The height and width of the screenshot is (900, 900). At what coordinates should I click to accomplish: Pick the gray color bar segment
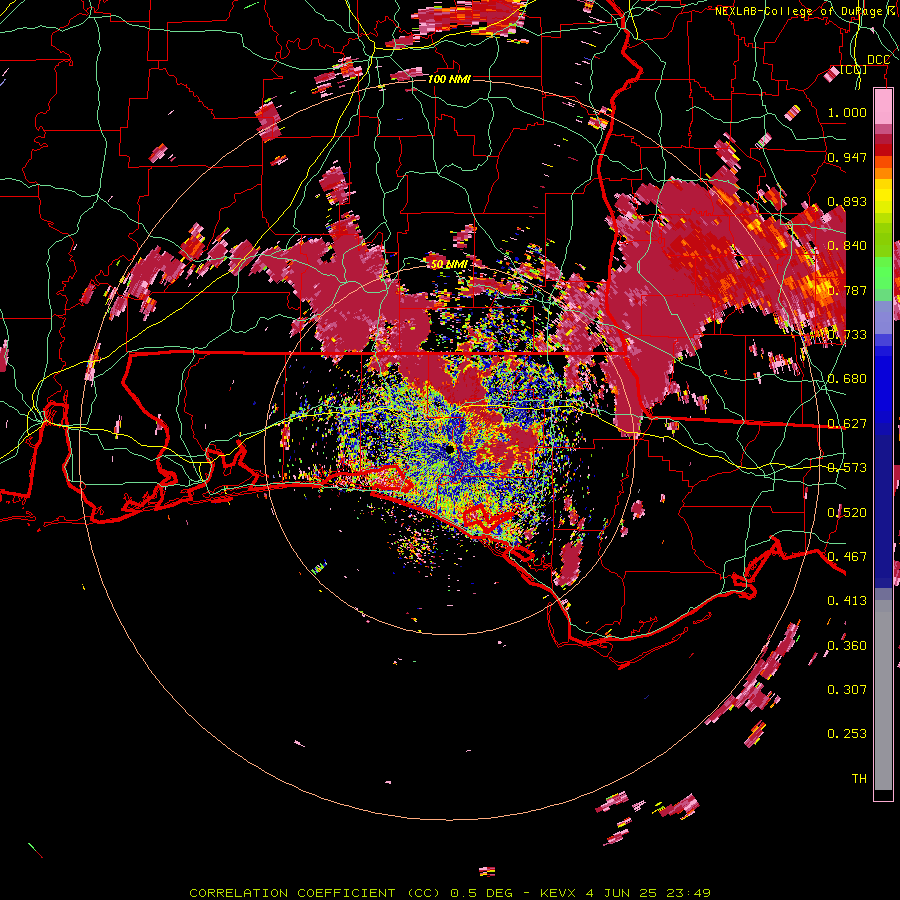(883, 695)
